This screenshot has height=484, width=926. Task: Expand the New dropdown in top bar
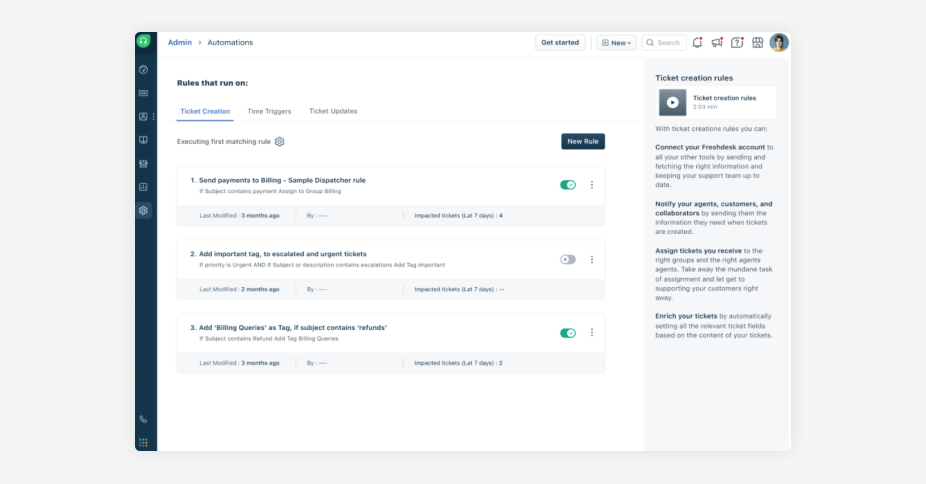pos(616,43)
